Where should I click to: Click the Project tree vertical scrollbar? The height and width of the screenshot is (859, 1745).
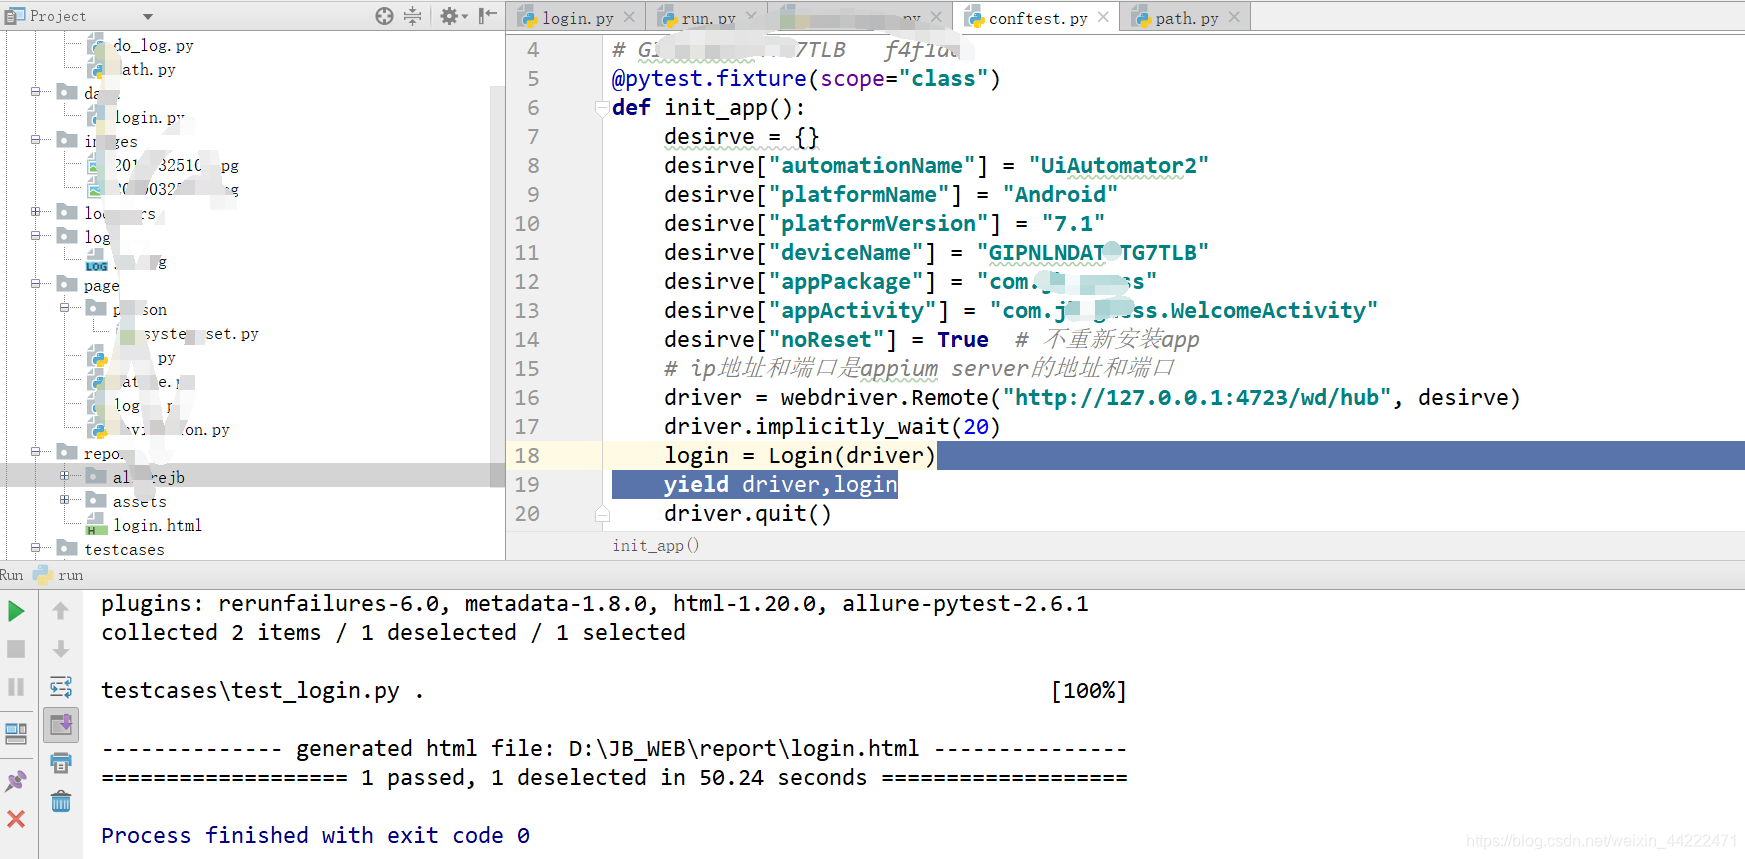pos(497,287)
